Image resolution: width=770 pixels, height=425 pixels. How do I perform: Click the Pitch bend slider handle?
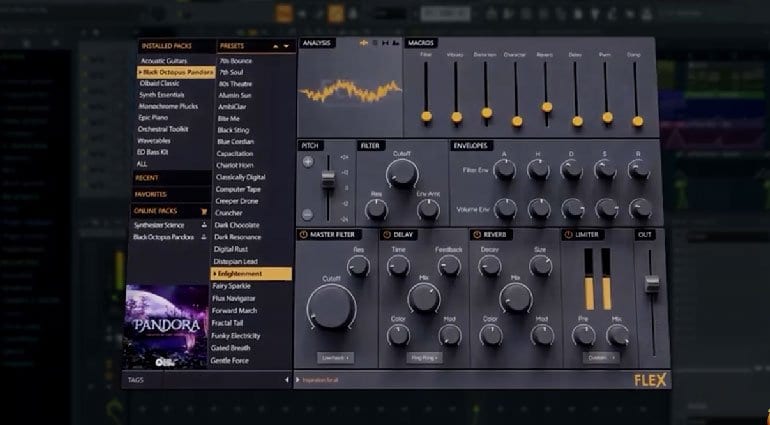pos(328,178)
